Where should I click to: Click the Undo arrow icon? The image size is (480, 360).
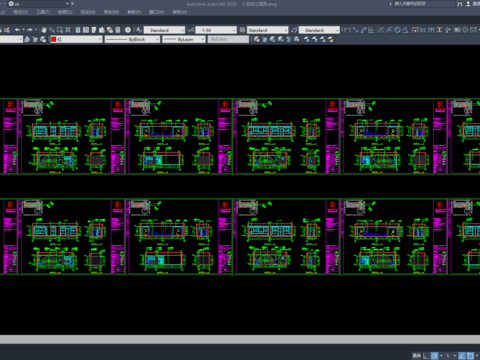[x=17, y=30]
